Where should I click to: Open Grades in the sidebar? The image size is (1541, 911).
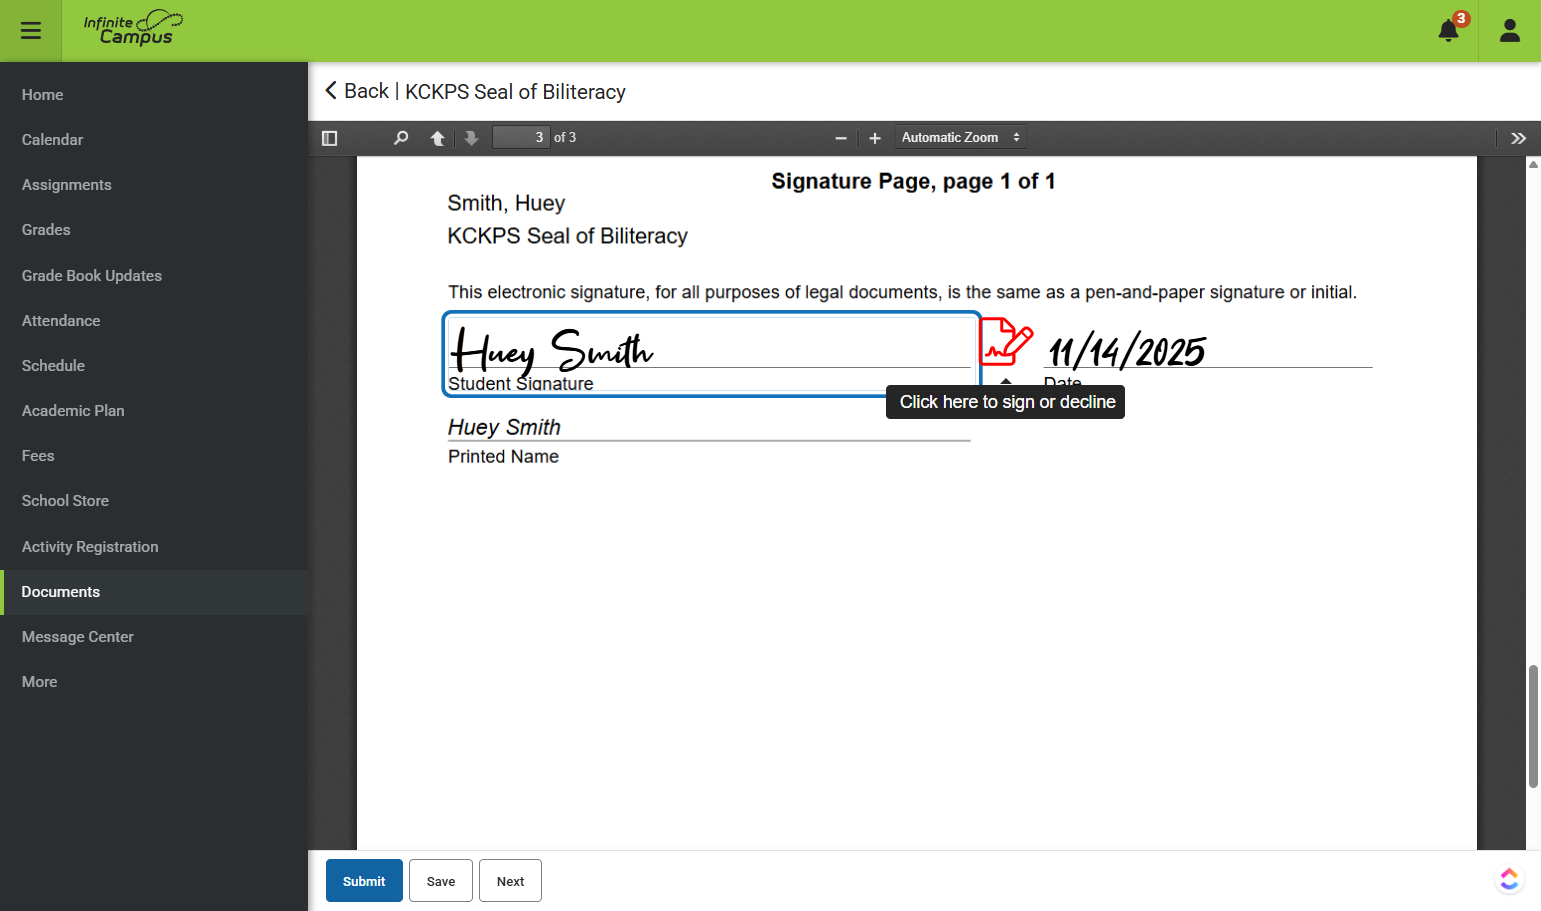tap(154, 230)
